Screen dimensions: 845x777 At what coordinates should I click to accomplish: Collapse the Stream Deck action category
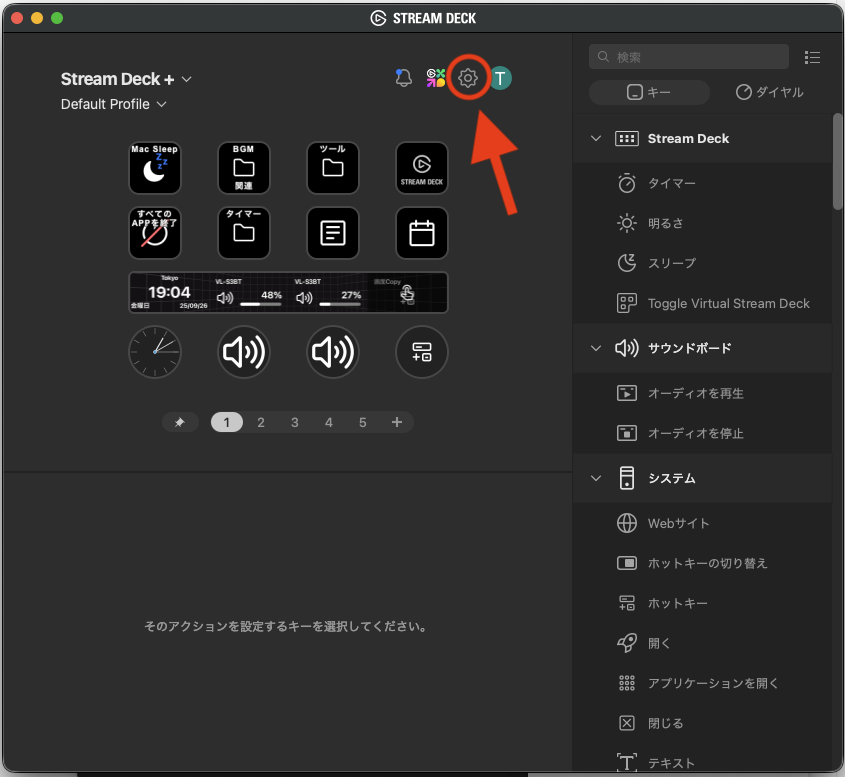pyautogui.click(x=595, y=138)
